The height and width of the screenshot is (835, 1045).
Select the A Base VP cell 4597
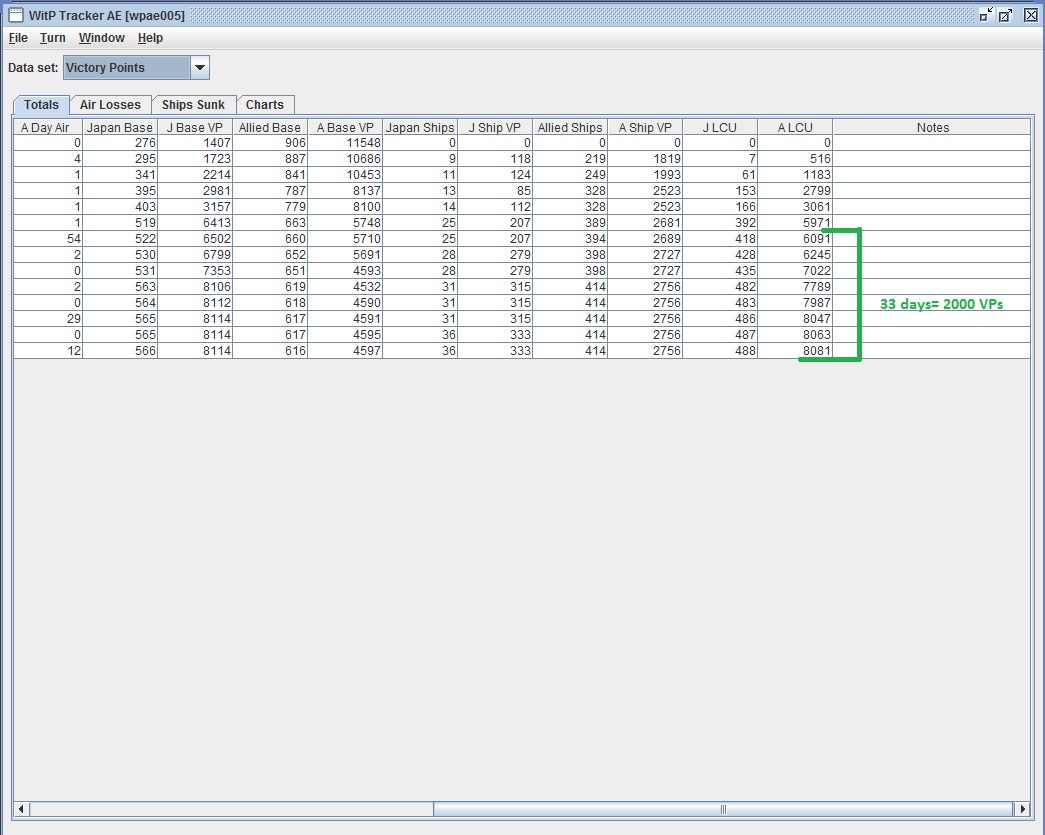pos(345,351)
